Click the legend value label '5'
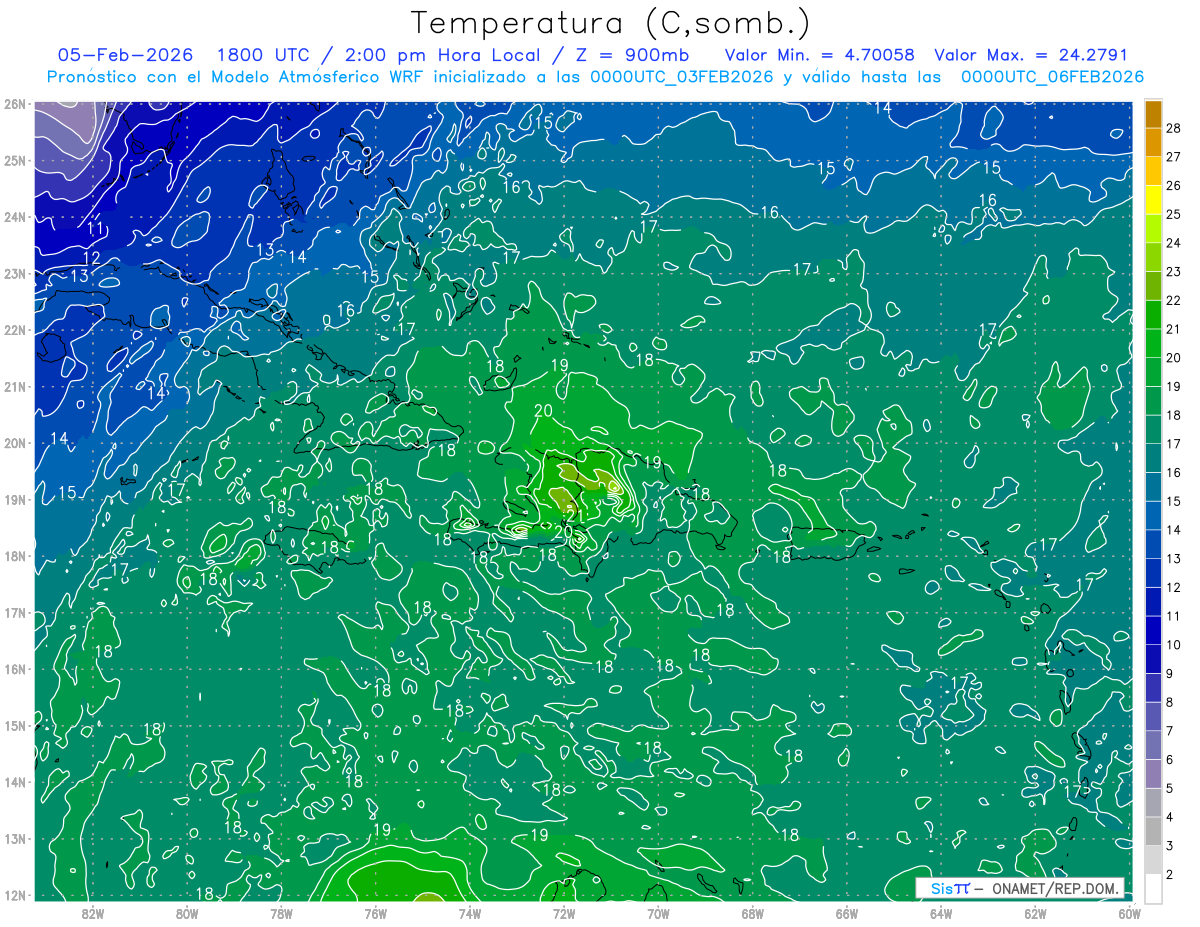 [x=1169, y=788]
